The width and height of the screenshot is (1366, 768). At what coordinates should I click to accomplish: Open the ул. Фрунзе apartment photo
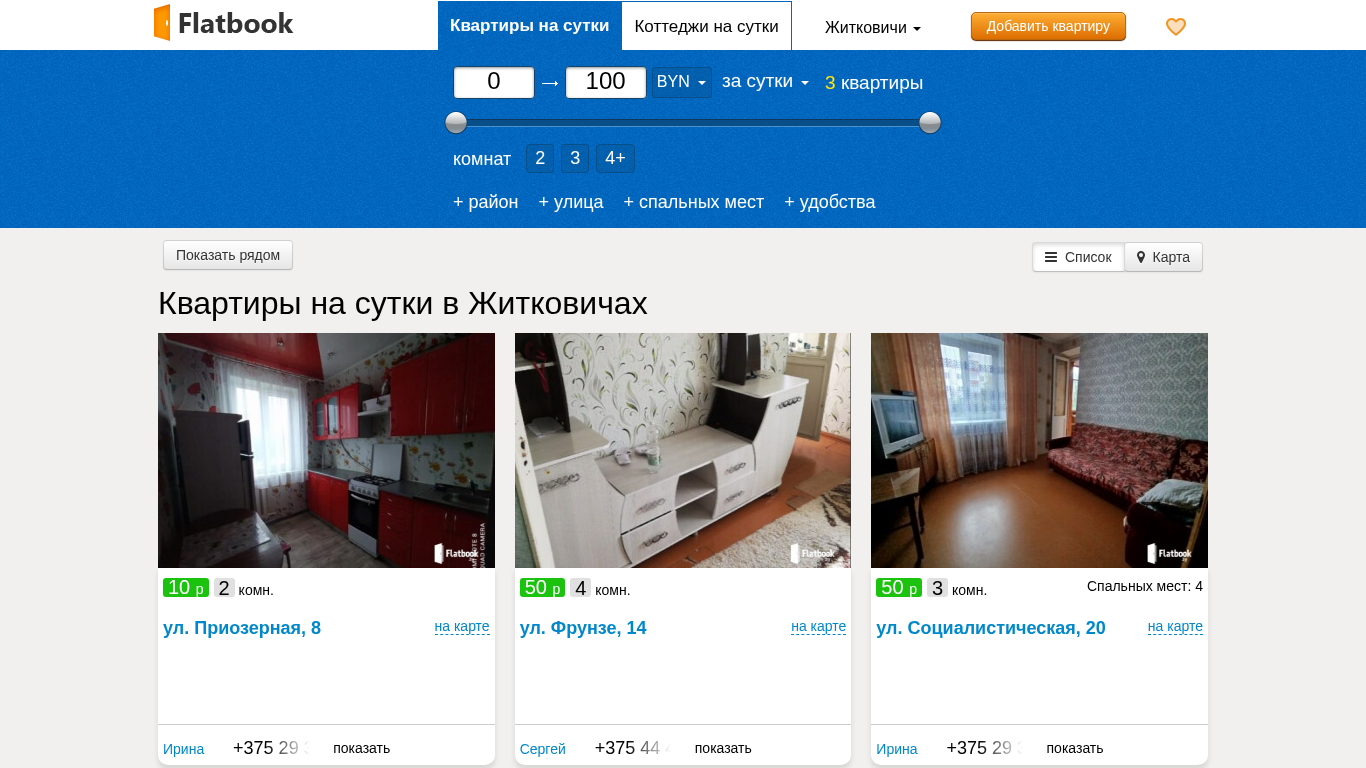(683, 450)
